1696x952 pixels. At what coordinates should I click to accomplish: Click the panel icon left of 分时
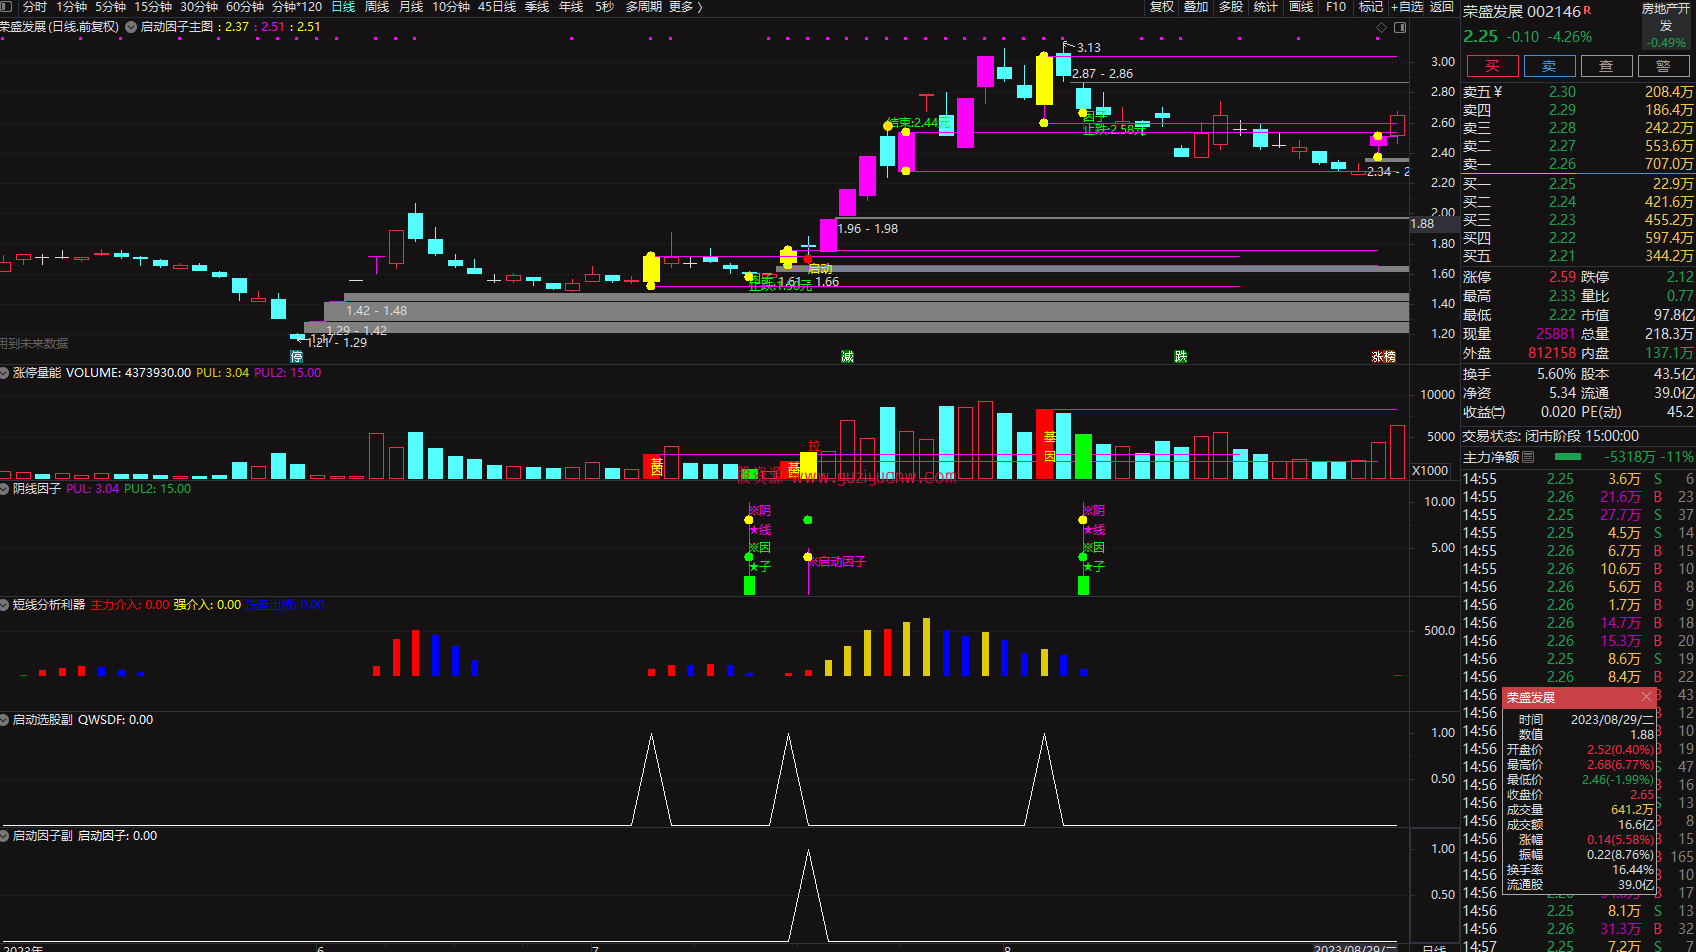[x=7, y=7]
